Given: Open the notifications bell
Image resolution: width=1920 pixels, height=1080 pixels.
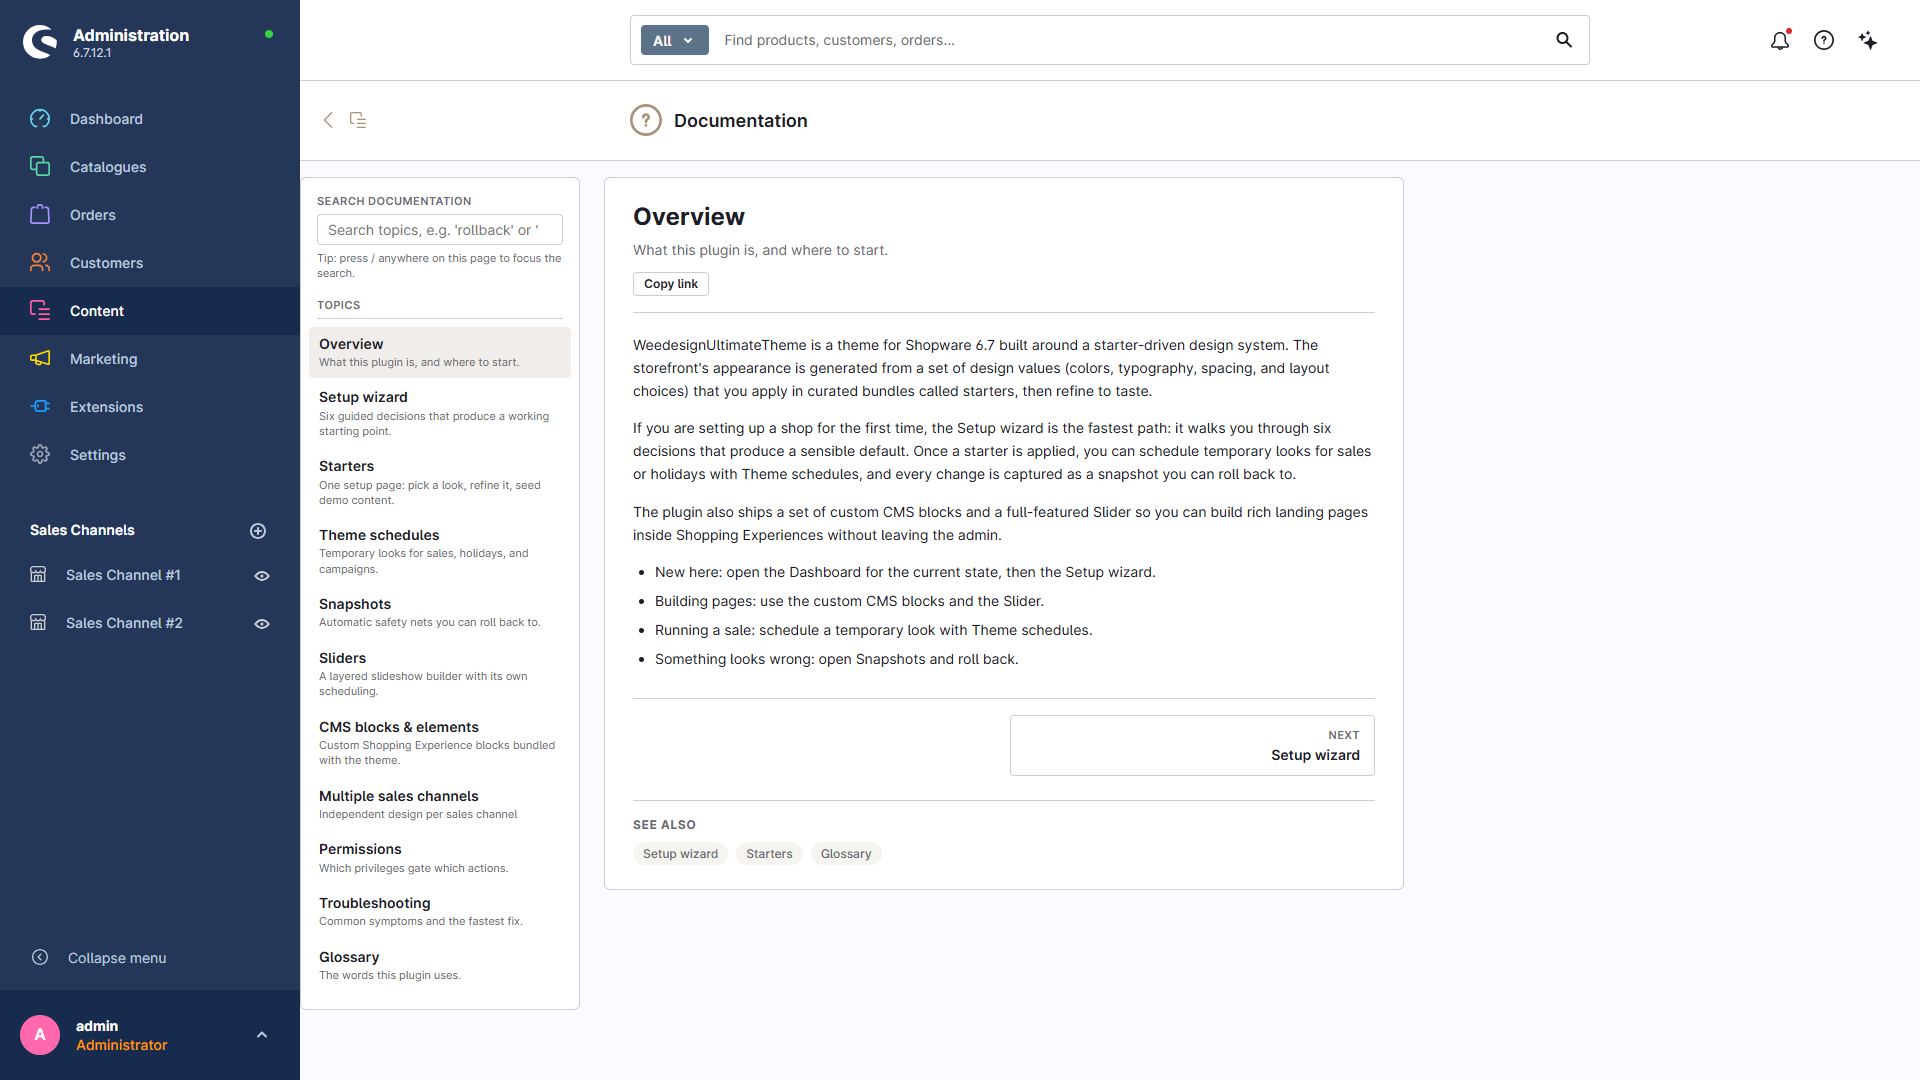Looking at the screenshot, I should (x=1780, y=40).
